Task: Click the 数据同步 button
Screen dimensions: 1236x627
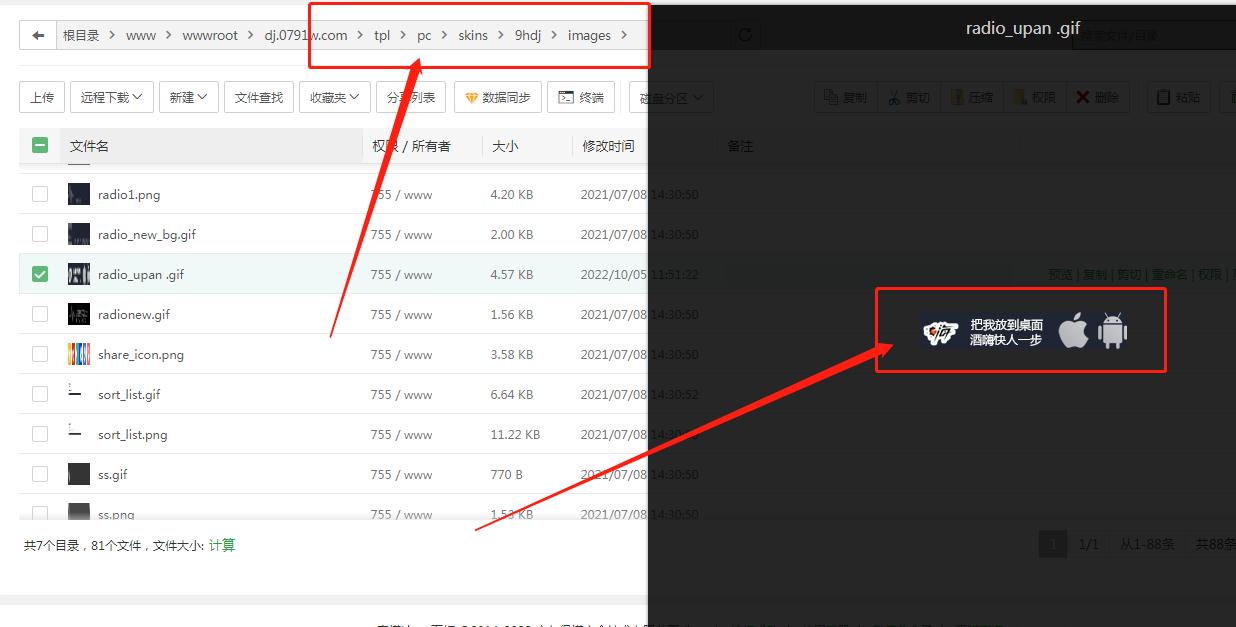Action: [498, 97]
